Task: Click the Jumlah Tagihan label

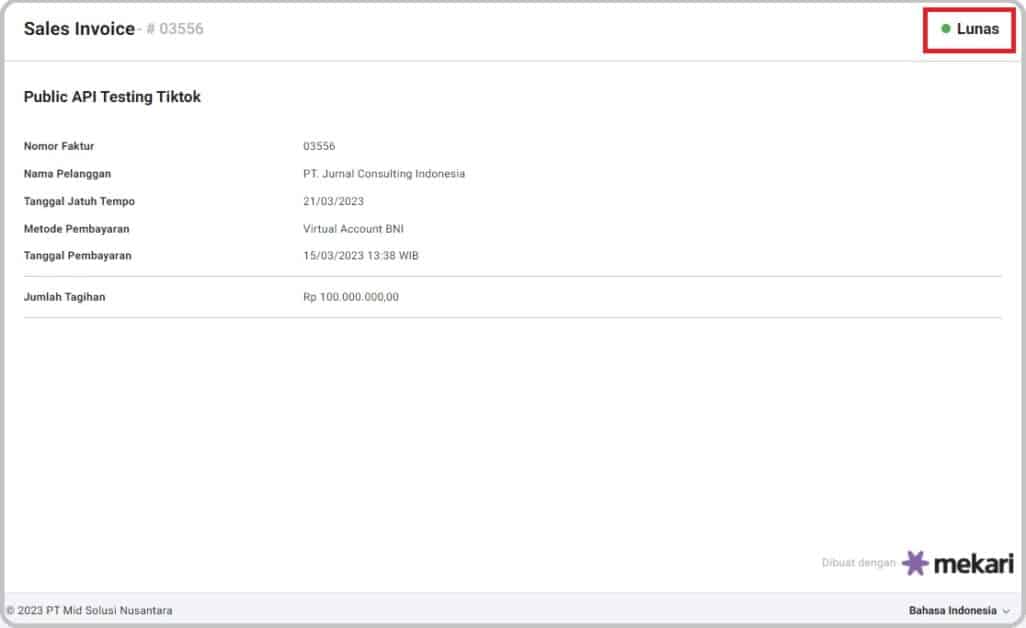Action: [64, 296]
